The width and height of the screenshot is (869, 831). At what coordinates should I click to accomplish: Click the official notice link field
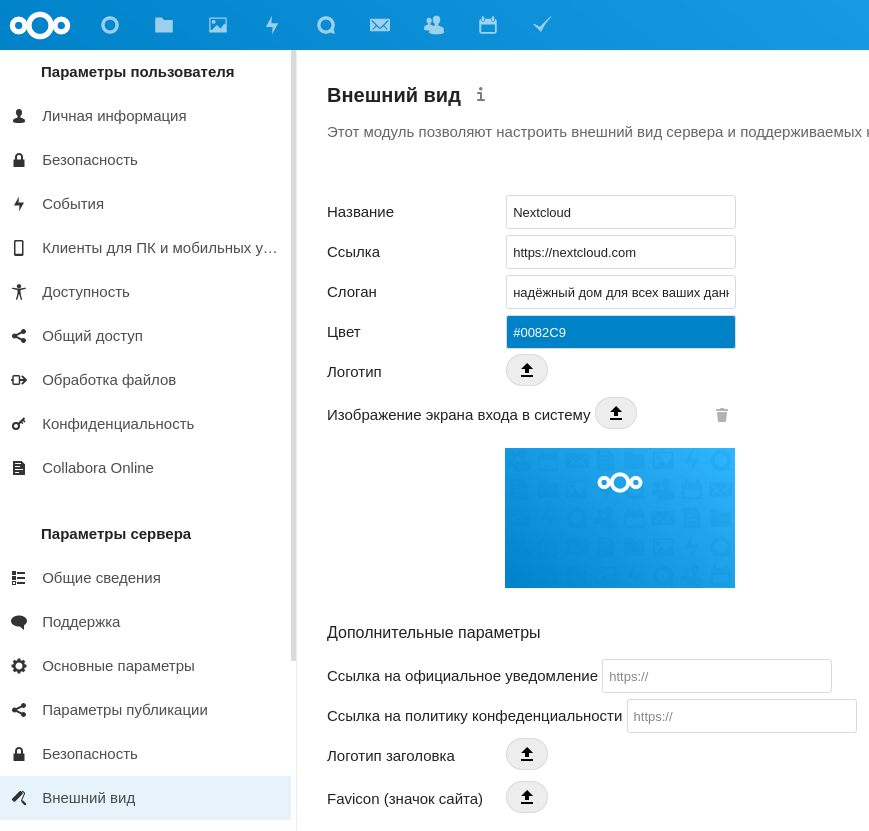717,676
